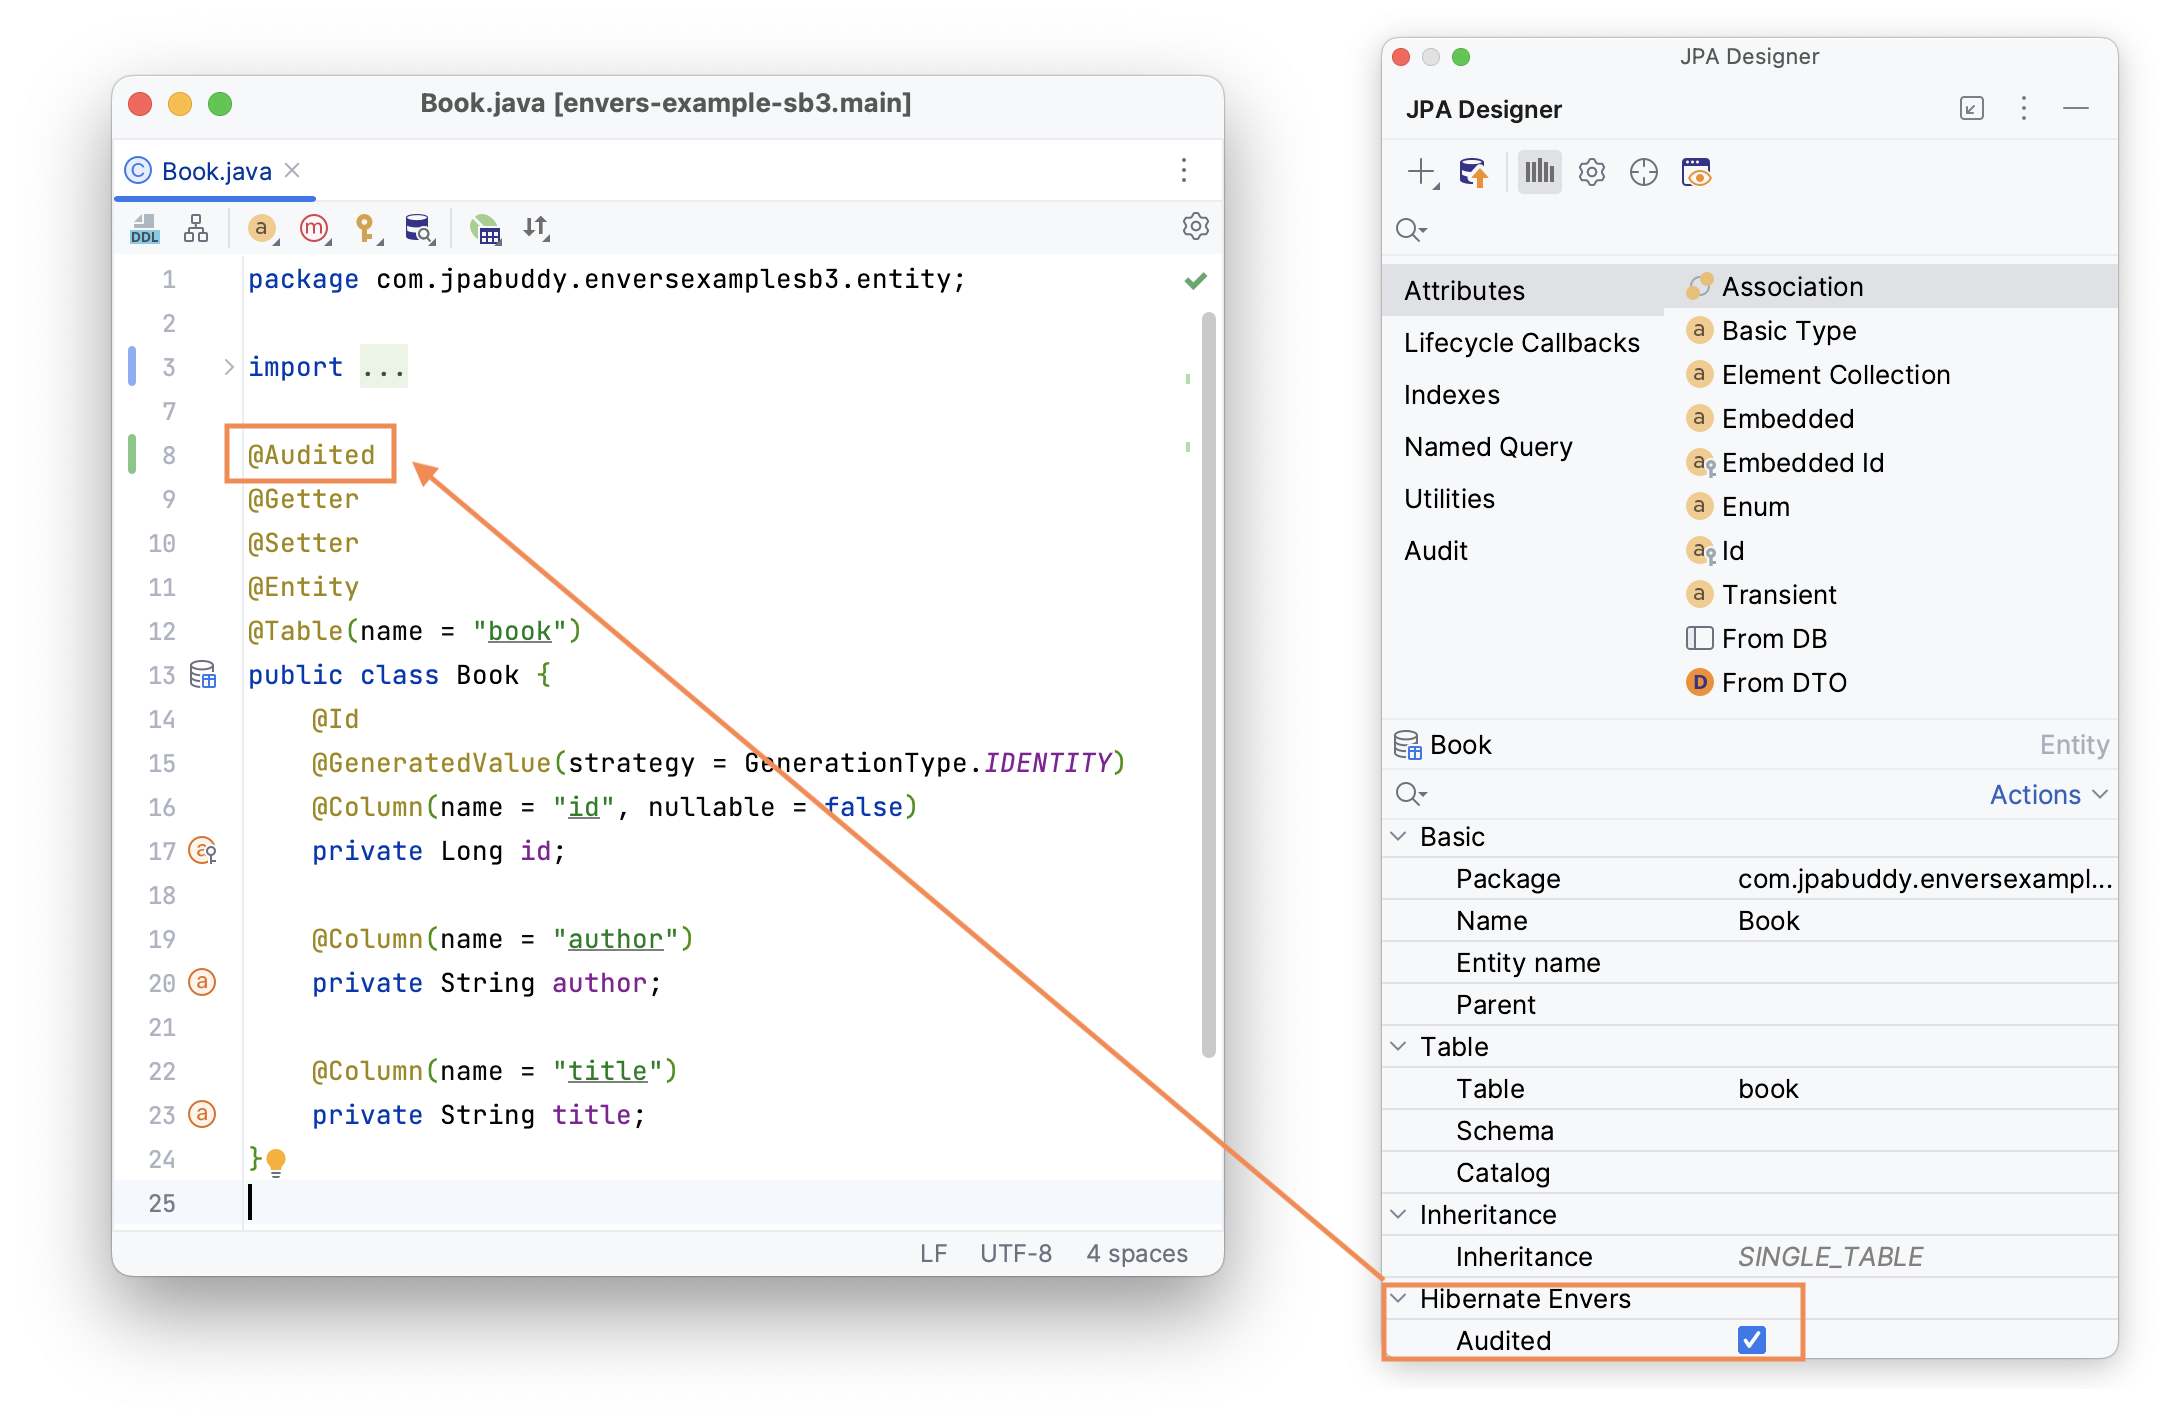Viewport: 2164px width, 1424px height.
Task: Select the Attributes tab in JPA Designer
Action: click(x=1465, y=288)
